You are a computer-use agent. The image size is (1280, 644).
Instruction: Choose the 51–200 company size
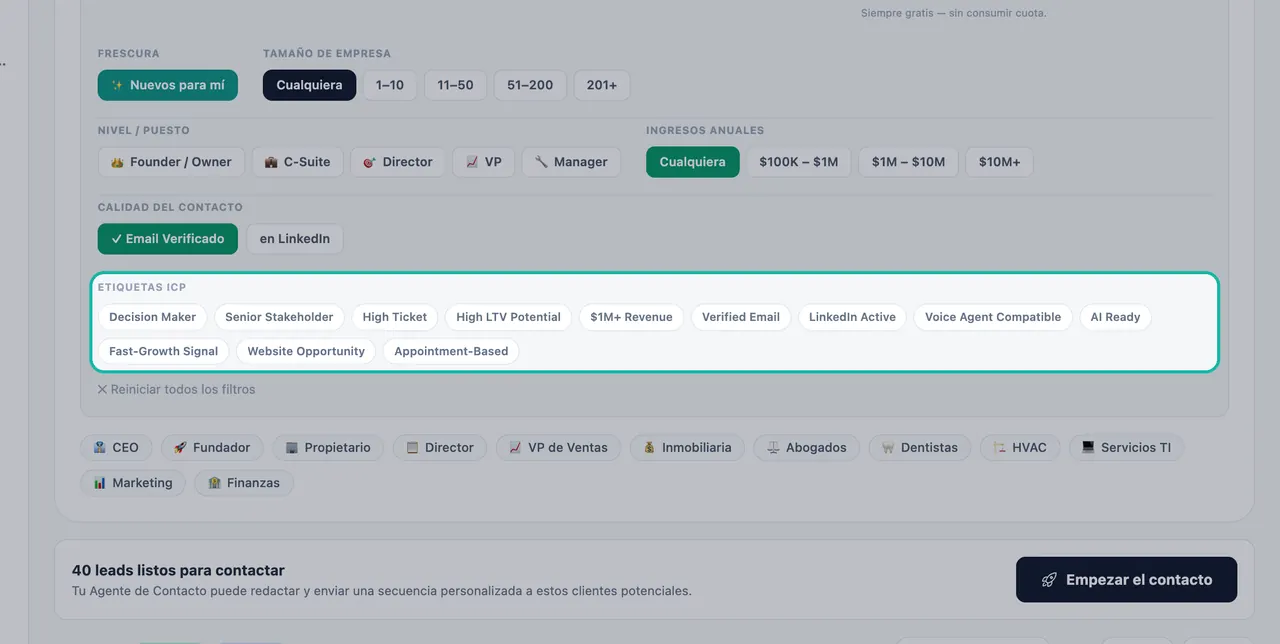click(530, 85)
